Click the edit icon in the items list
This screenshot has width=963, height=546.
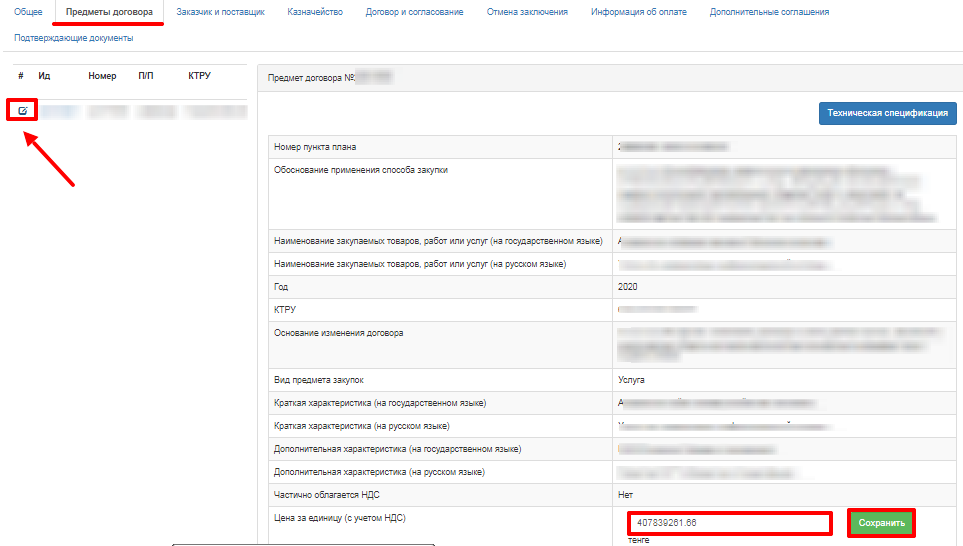23,110
